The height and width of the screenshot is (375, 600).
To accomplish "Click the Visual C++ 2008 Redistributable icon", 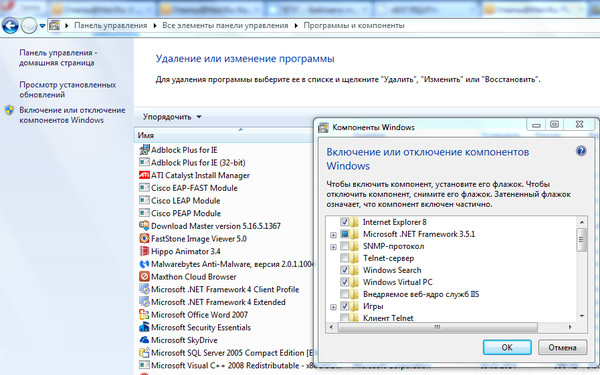I will [x=144, y=365].
